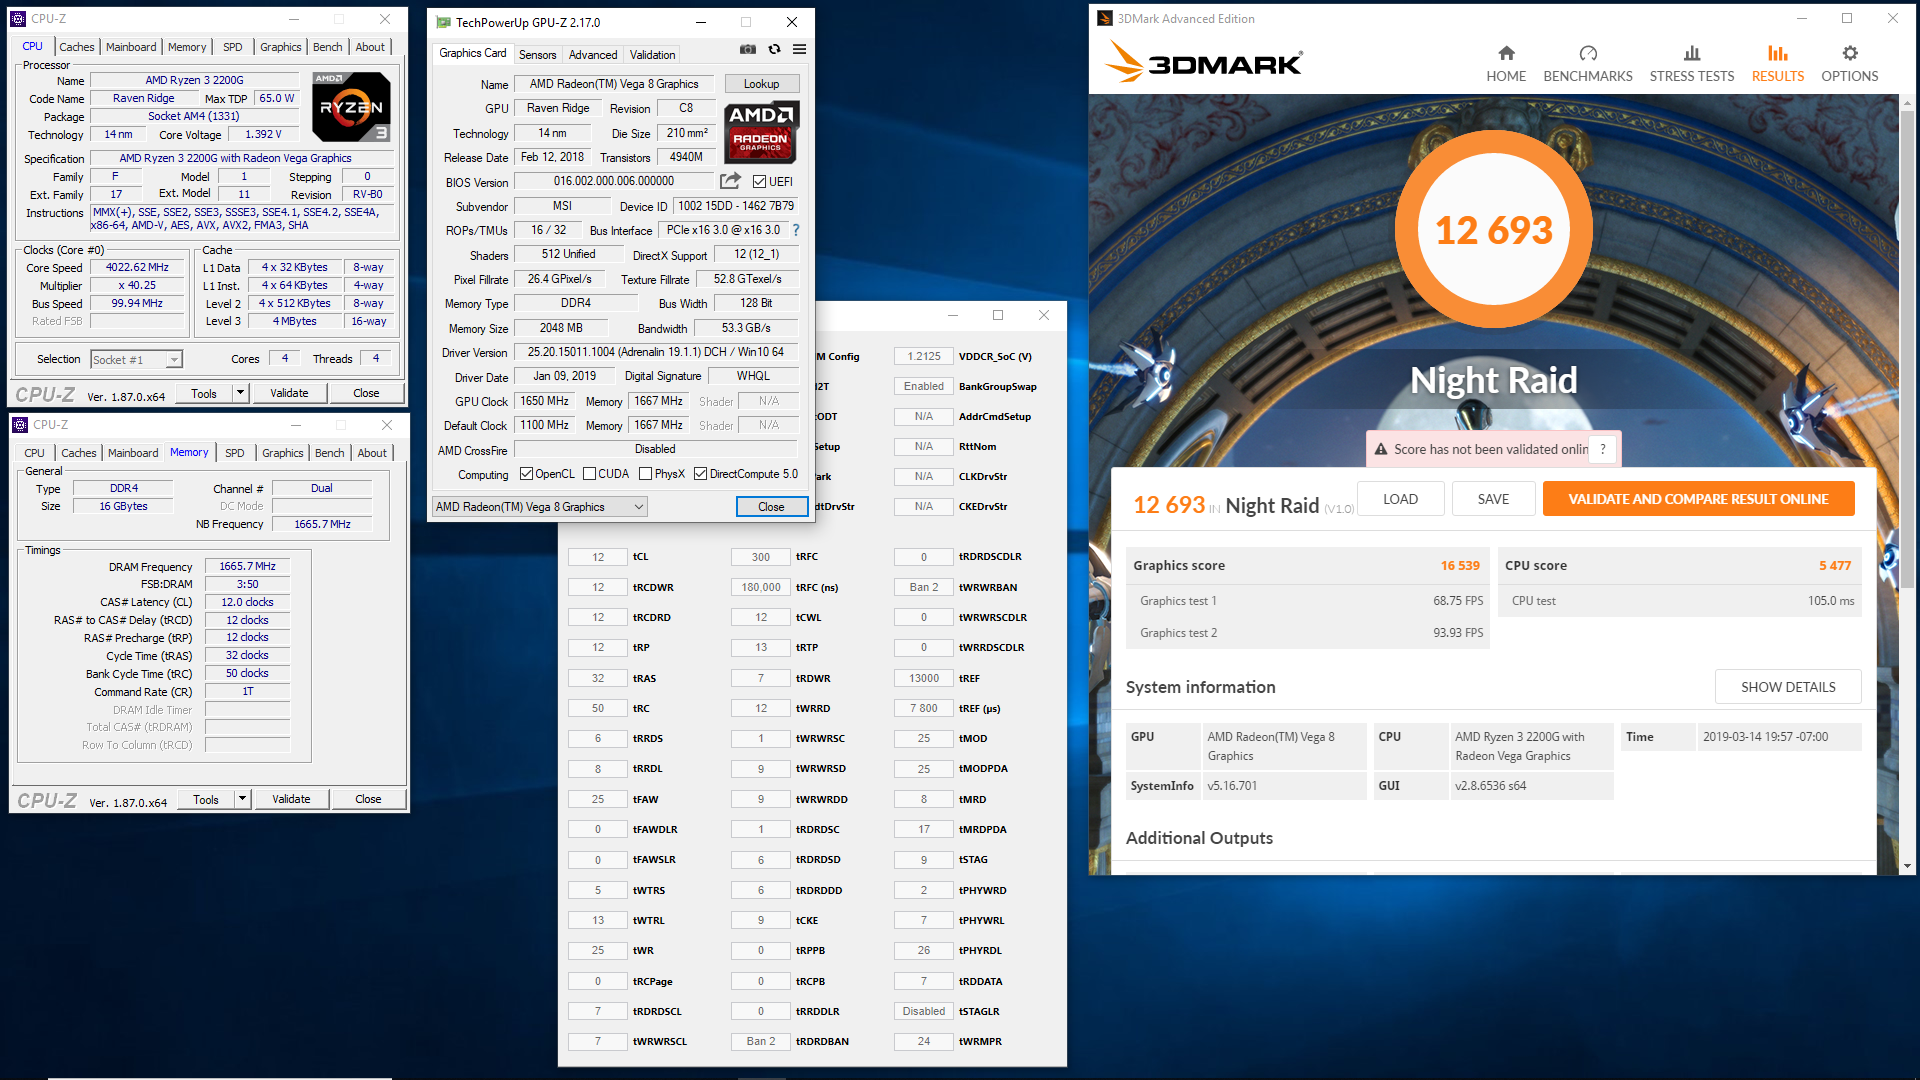Click the LOAD button in 3DMark
The height and width of the screenshot is (1080, 1920).
pyautogui.click(x=1400, y=499)
